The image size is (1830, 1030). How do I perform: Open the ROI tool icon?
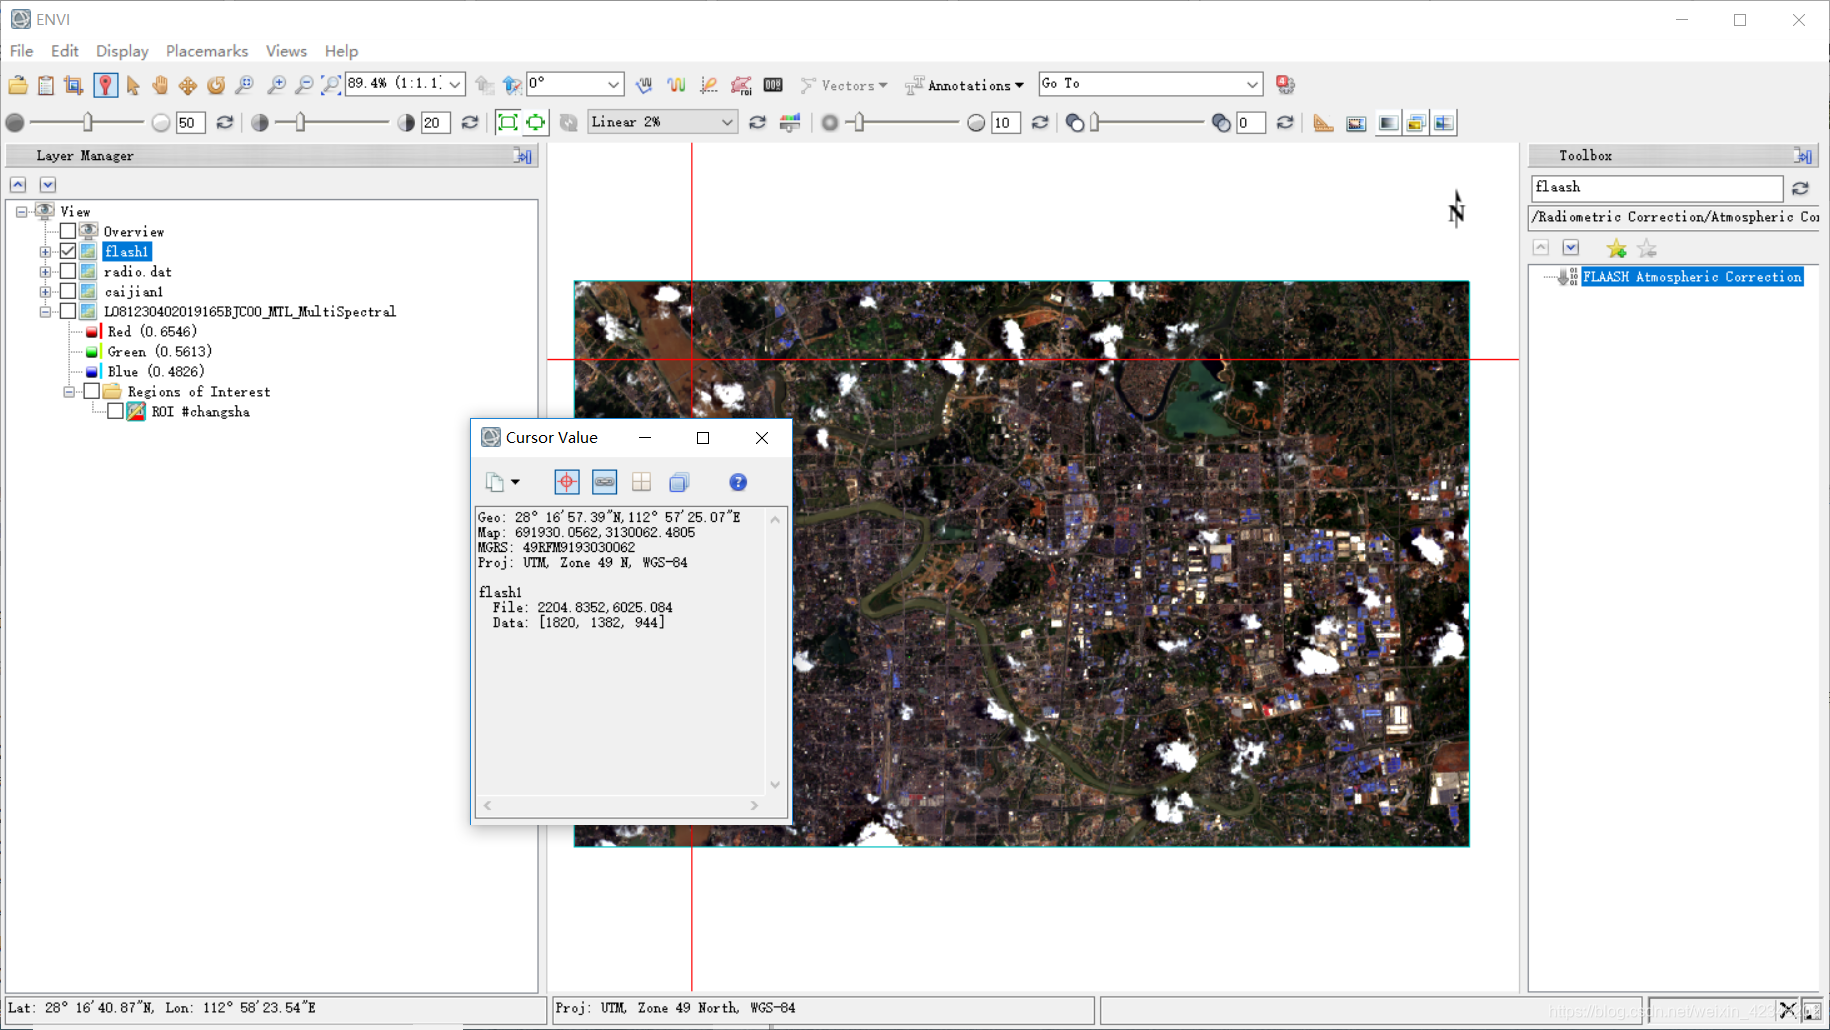point(741,85)
